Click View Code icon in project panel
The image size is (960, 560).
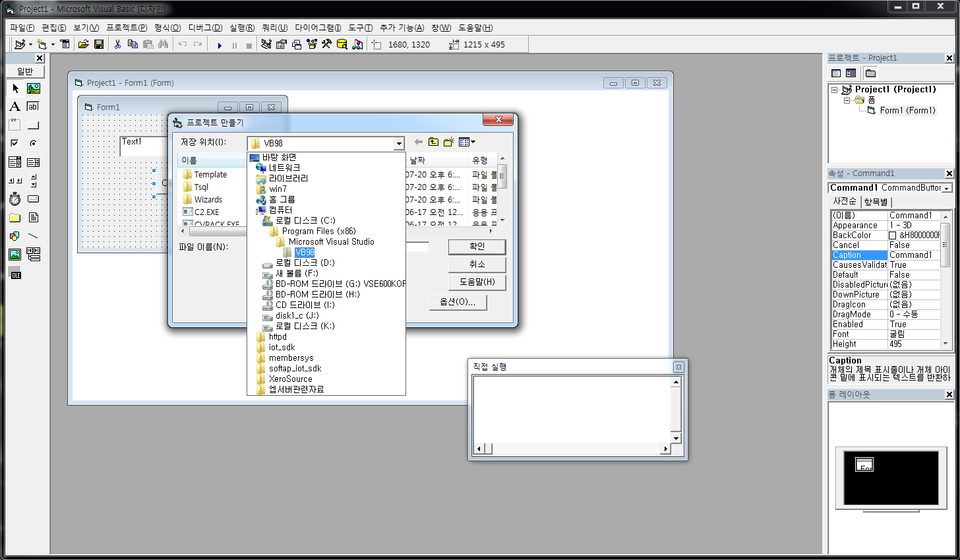836,73
